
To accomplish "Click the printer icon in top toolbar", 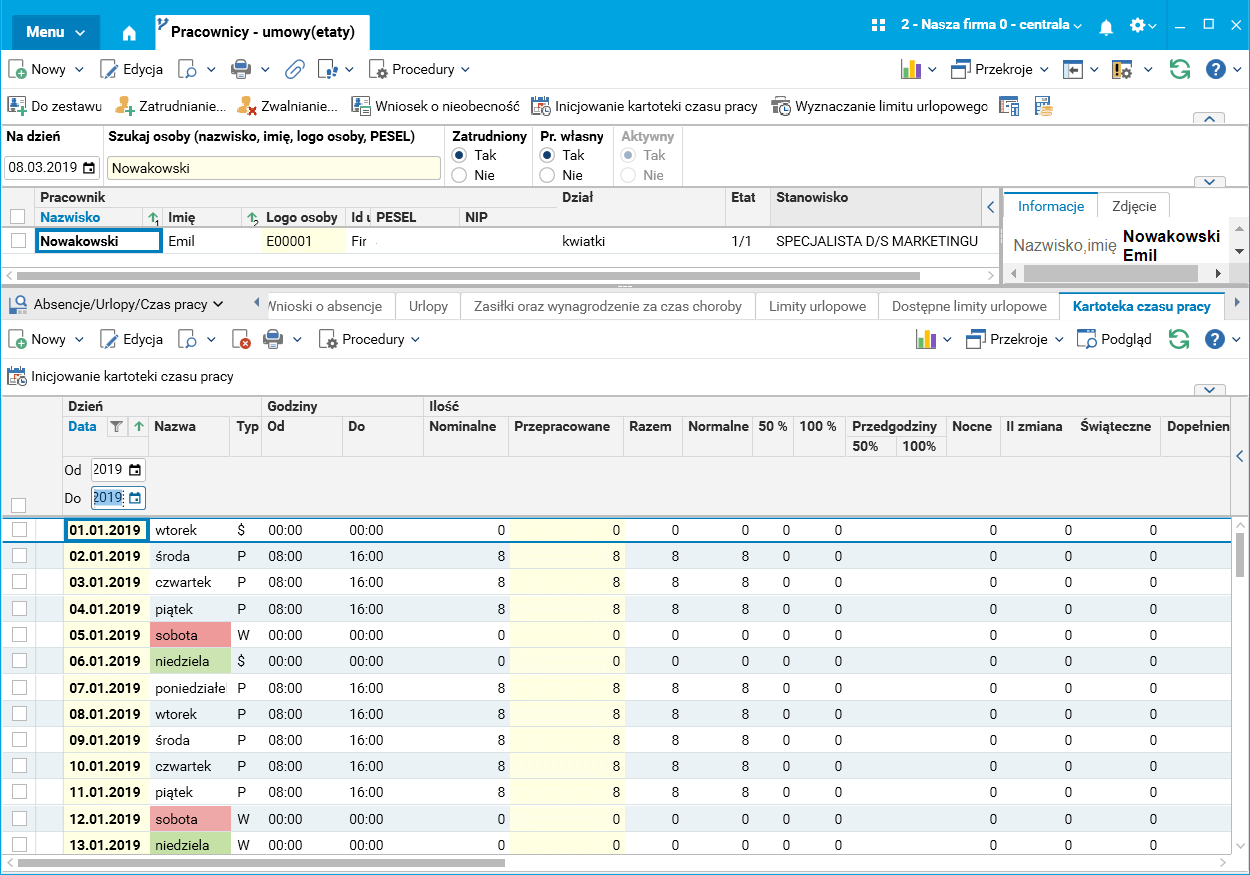I will click(241, 70).
